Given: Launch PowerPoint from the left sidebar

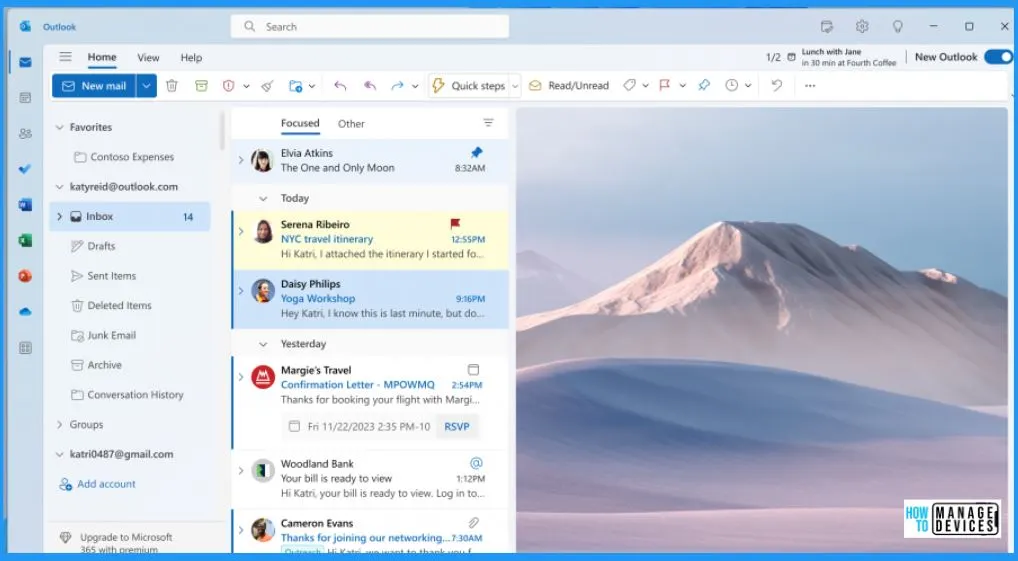Looking at the screenshot, I should pyautogui.click(x=25, y=276).
